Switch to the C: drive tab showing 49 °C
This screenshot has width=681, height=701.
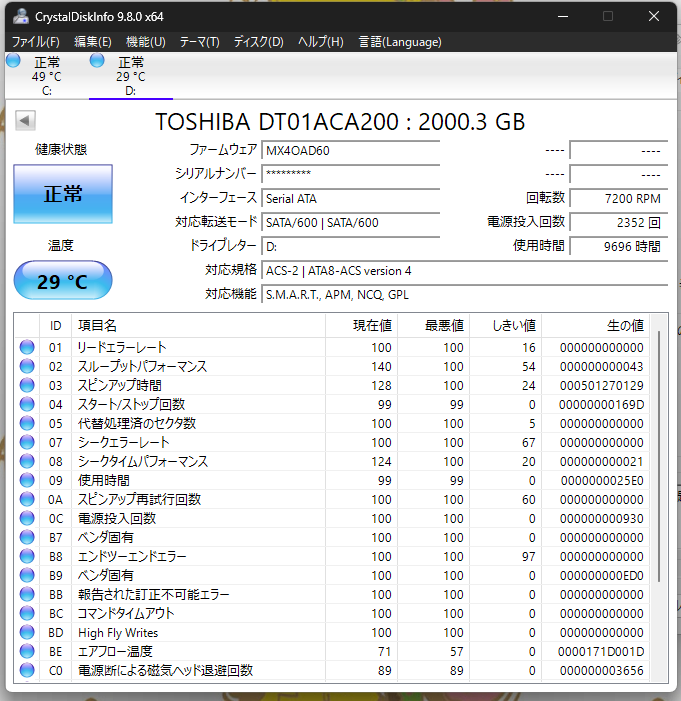tap(47, 76)
